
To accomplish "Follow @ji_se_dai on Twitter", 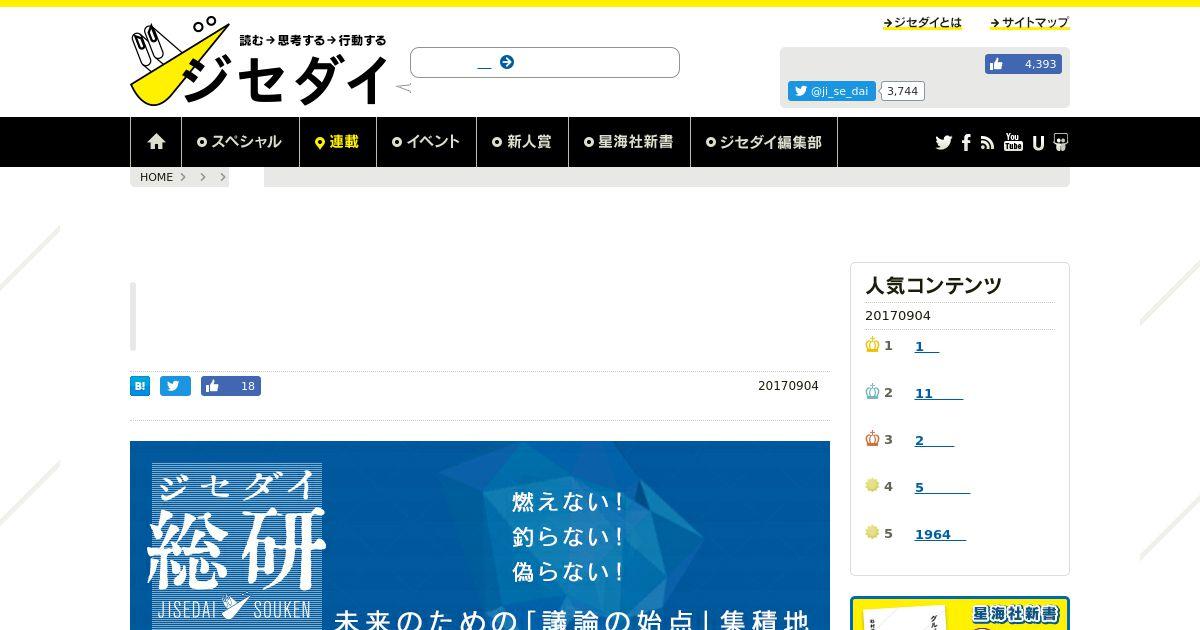I will 832,91.
